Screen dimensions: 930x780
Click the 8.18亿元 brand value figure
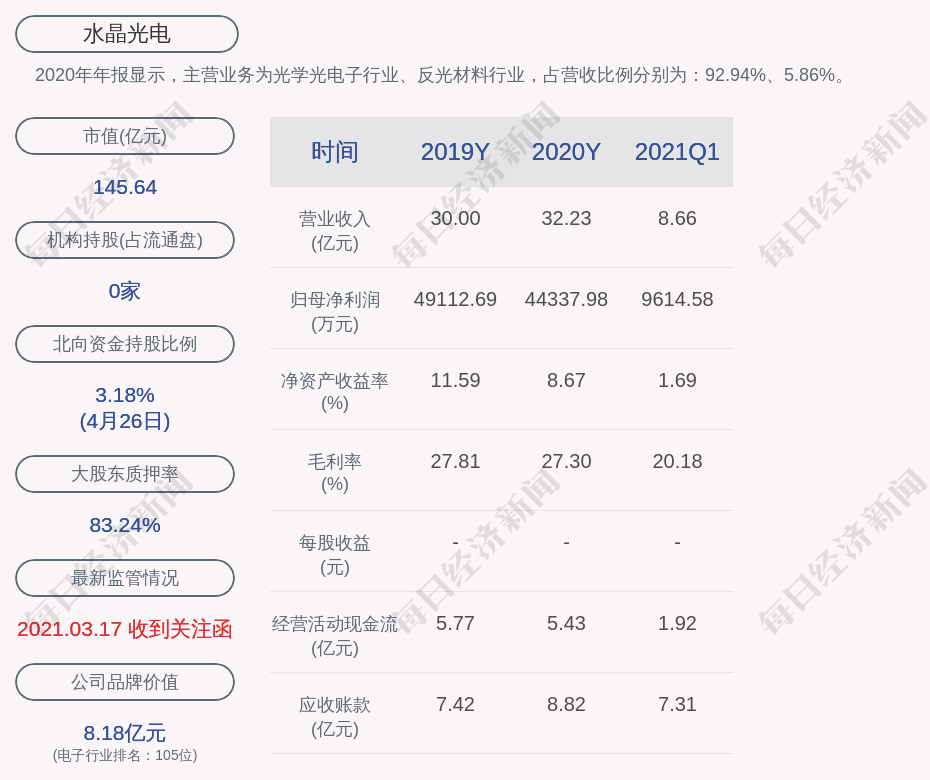[x=125, y=733]
